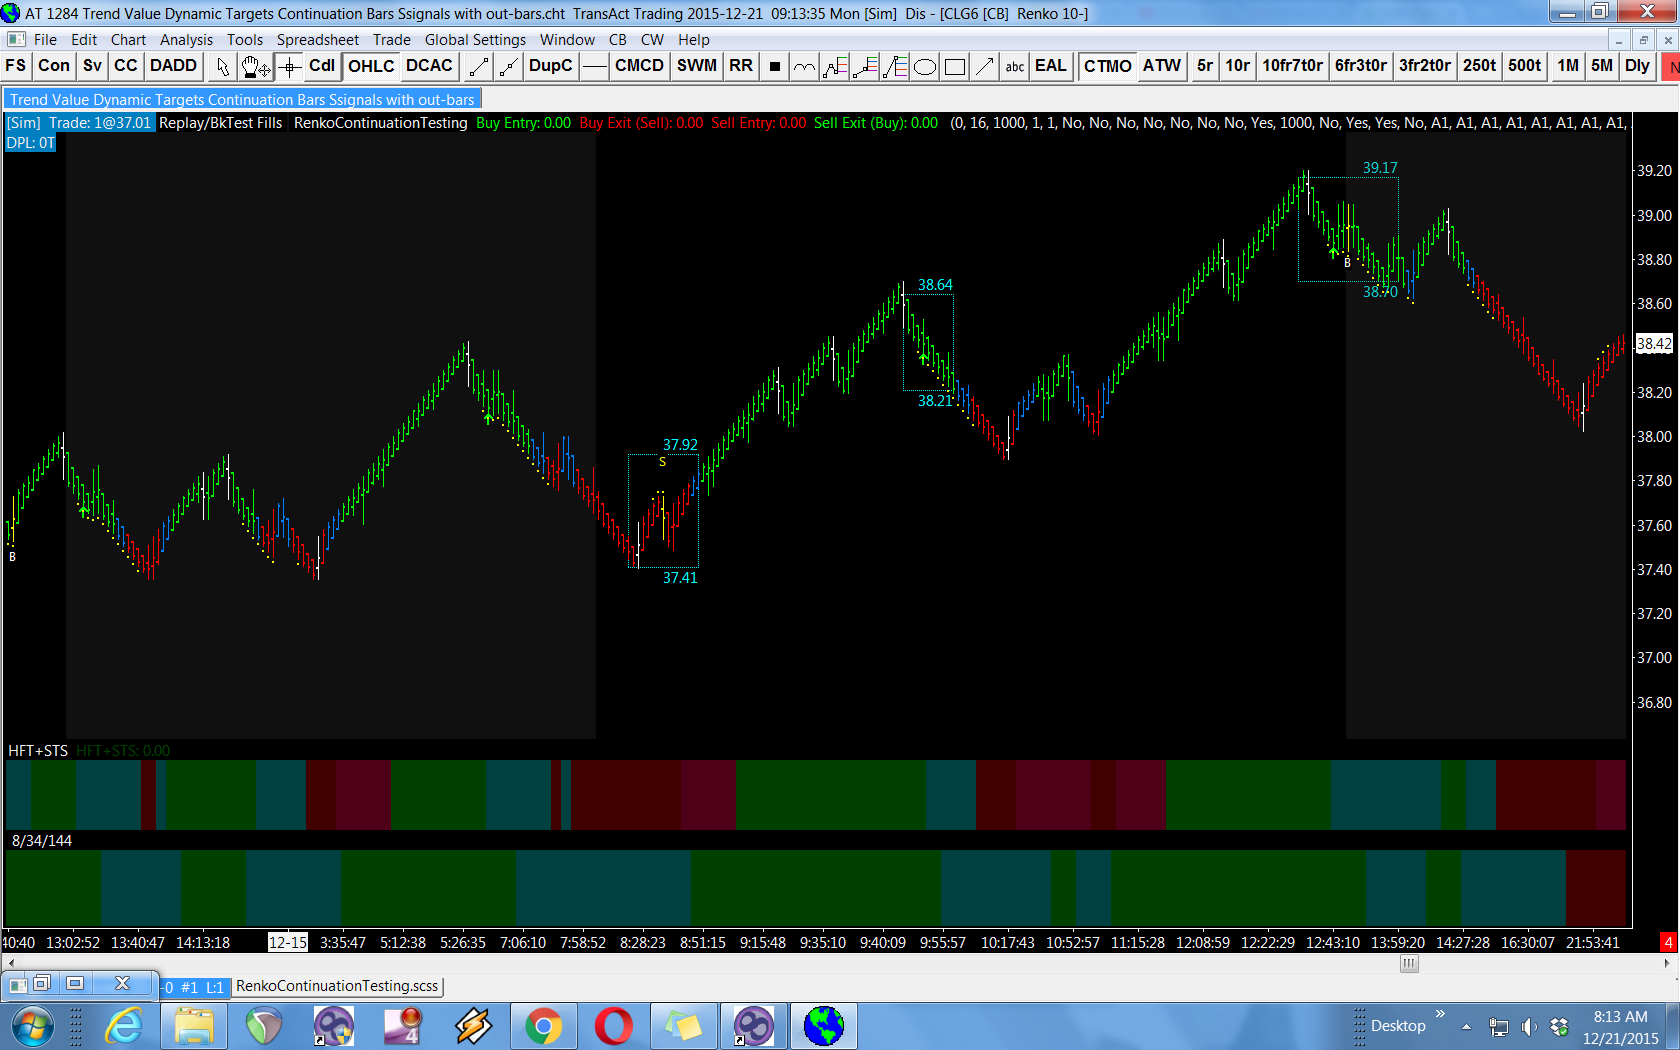
Task: Switch chart to 5r renko bars
Action: [1205, 66]
